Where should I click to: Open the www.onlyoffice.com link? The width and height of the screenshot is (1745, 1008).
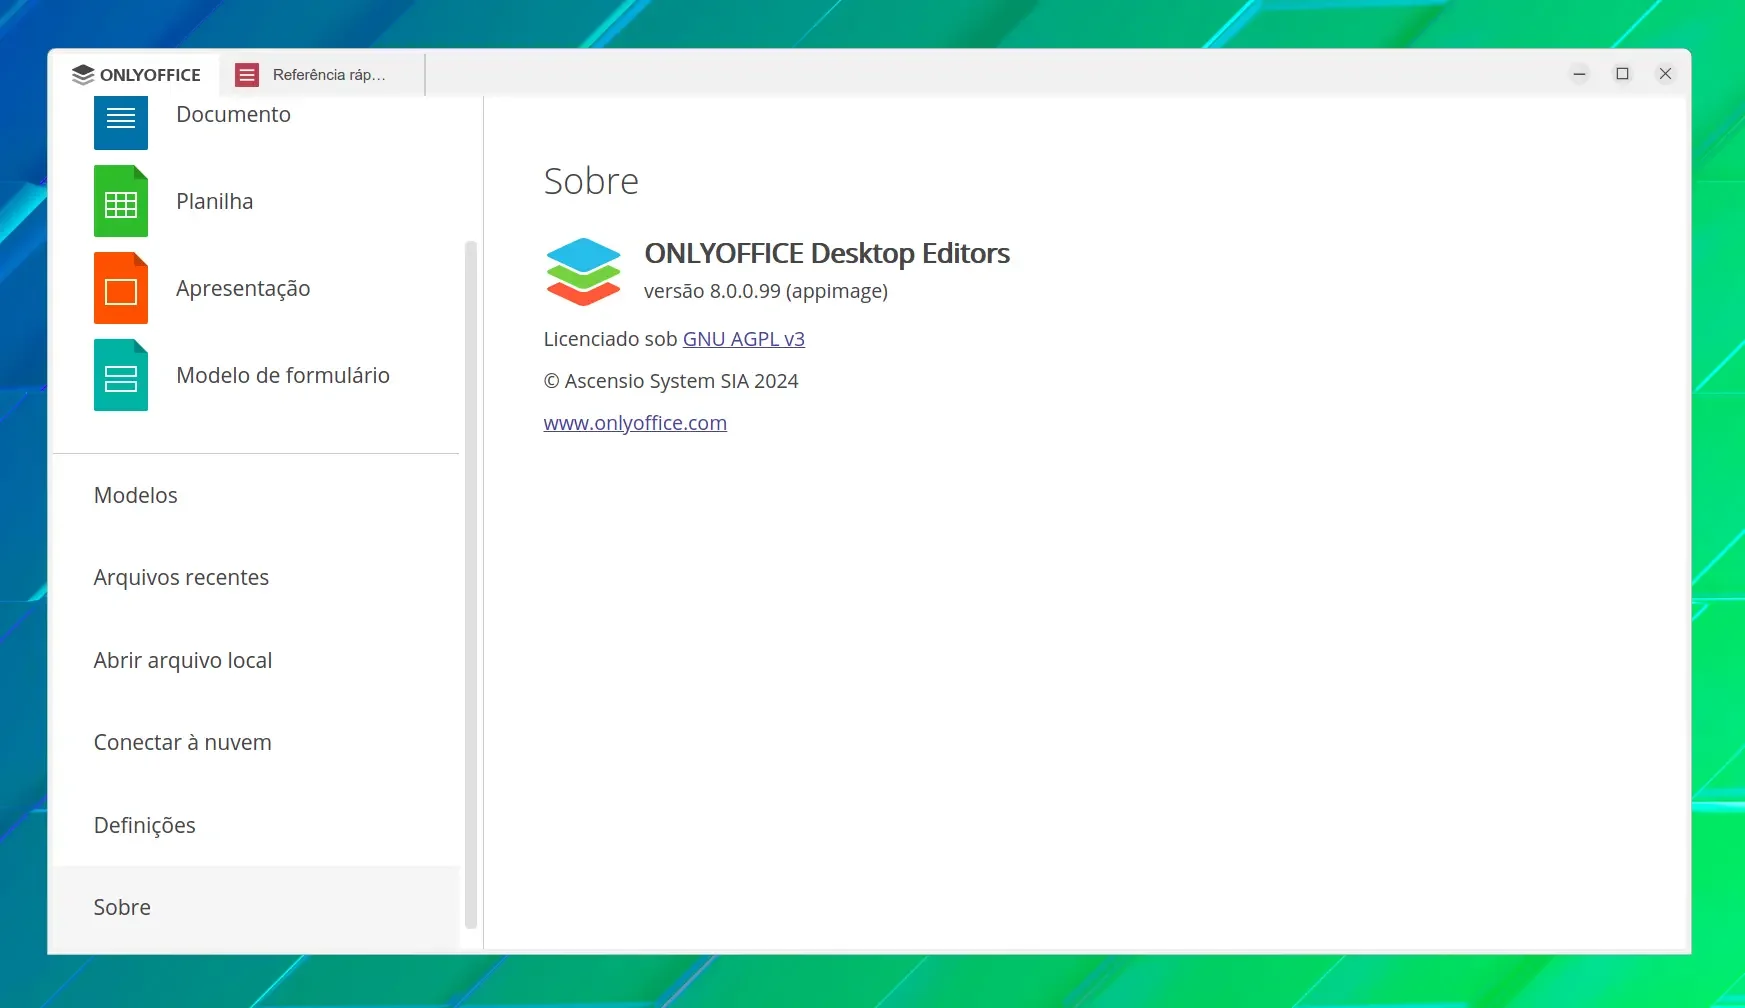click(x=635, y=423)
